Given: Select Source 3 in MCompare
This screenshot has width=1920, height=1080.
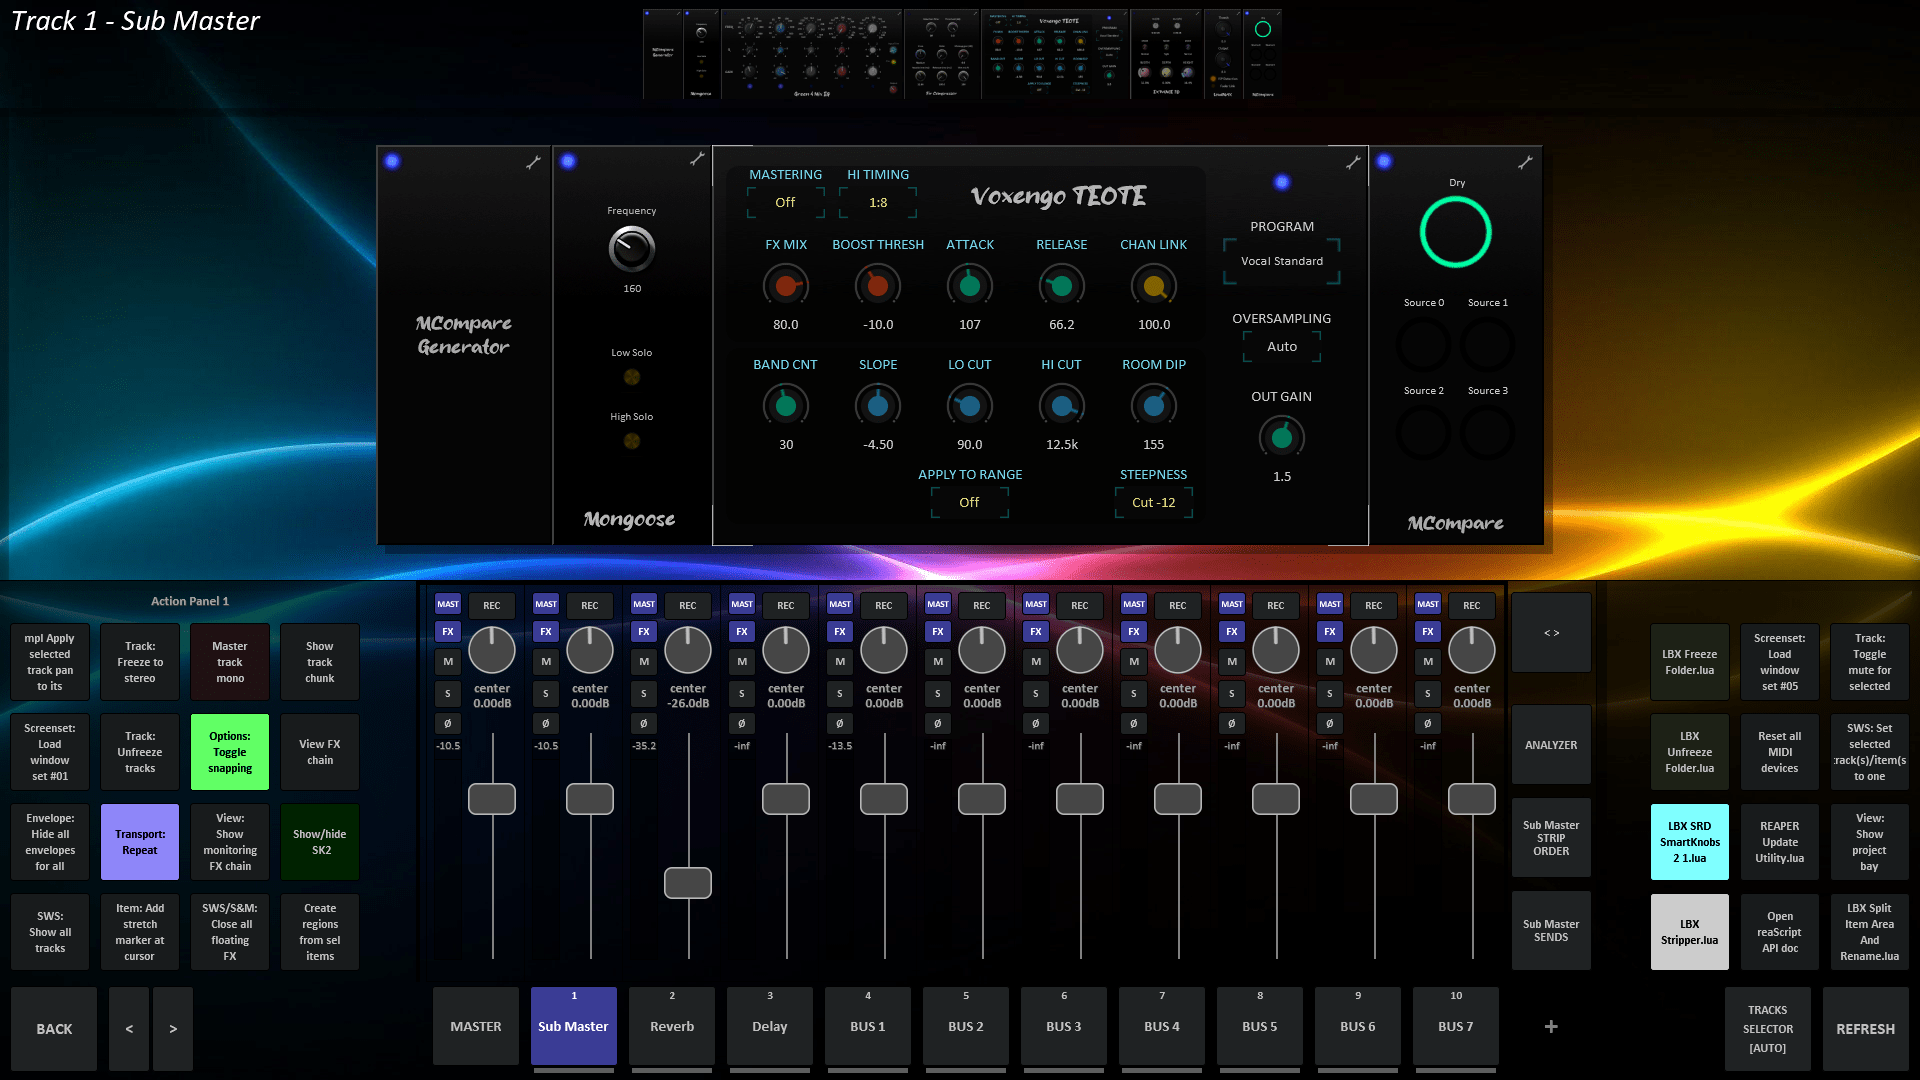Looking at the screenshot, I should (1488, 433).
